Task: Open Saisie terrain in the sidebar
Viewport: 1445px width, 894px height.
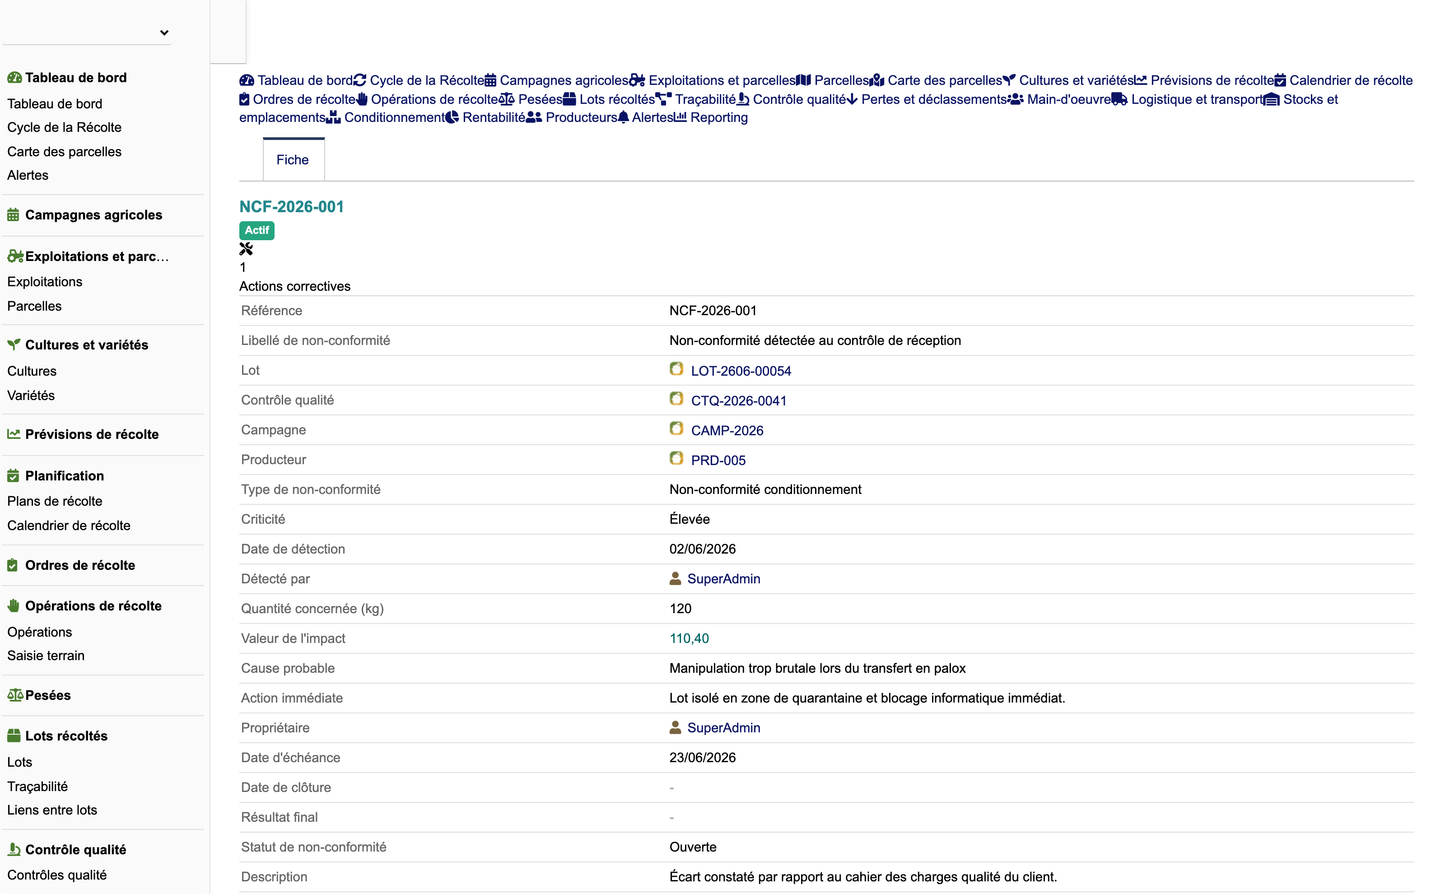Action: pos(46,656)
